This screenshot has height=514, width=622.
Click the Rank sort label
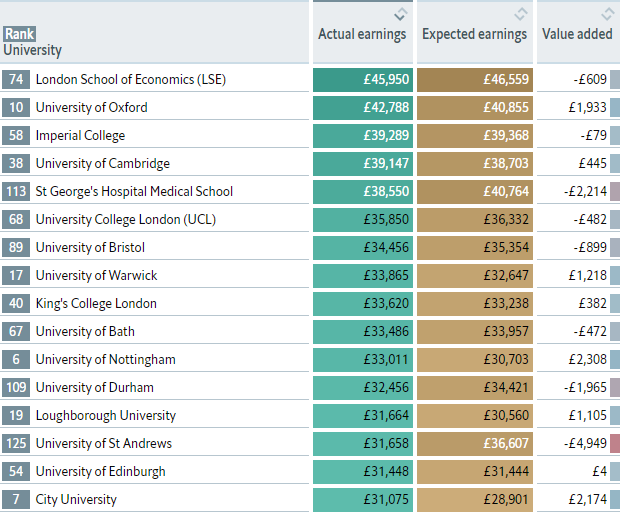tap(19, 34)
